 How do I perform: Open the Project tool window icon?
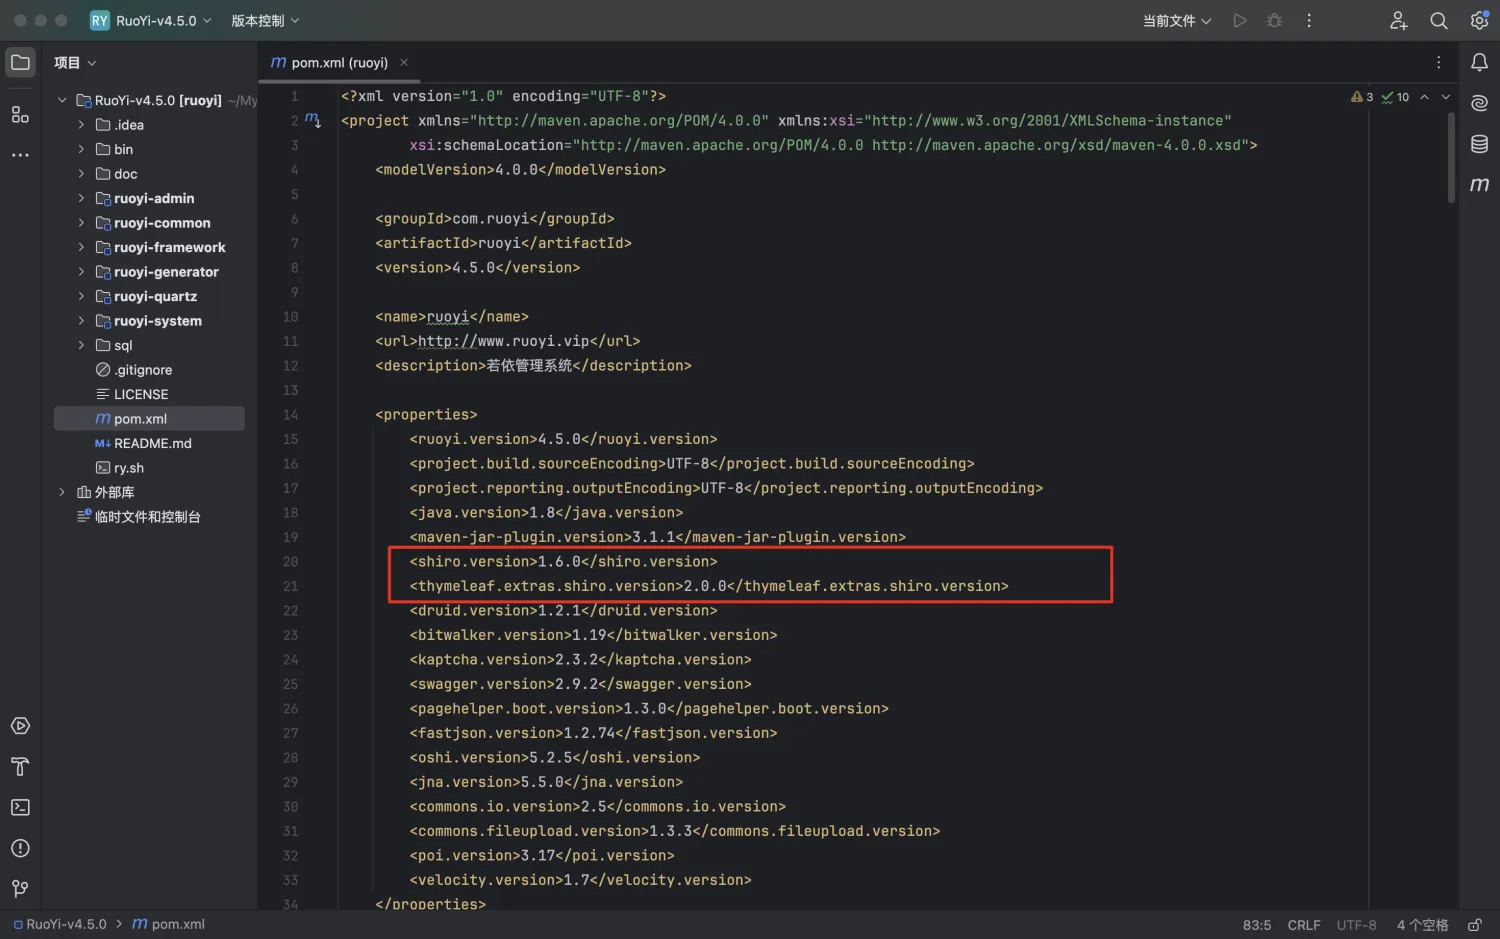pos(20,63)
